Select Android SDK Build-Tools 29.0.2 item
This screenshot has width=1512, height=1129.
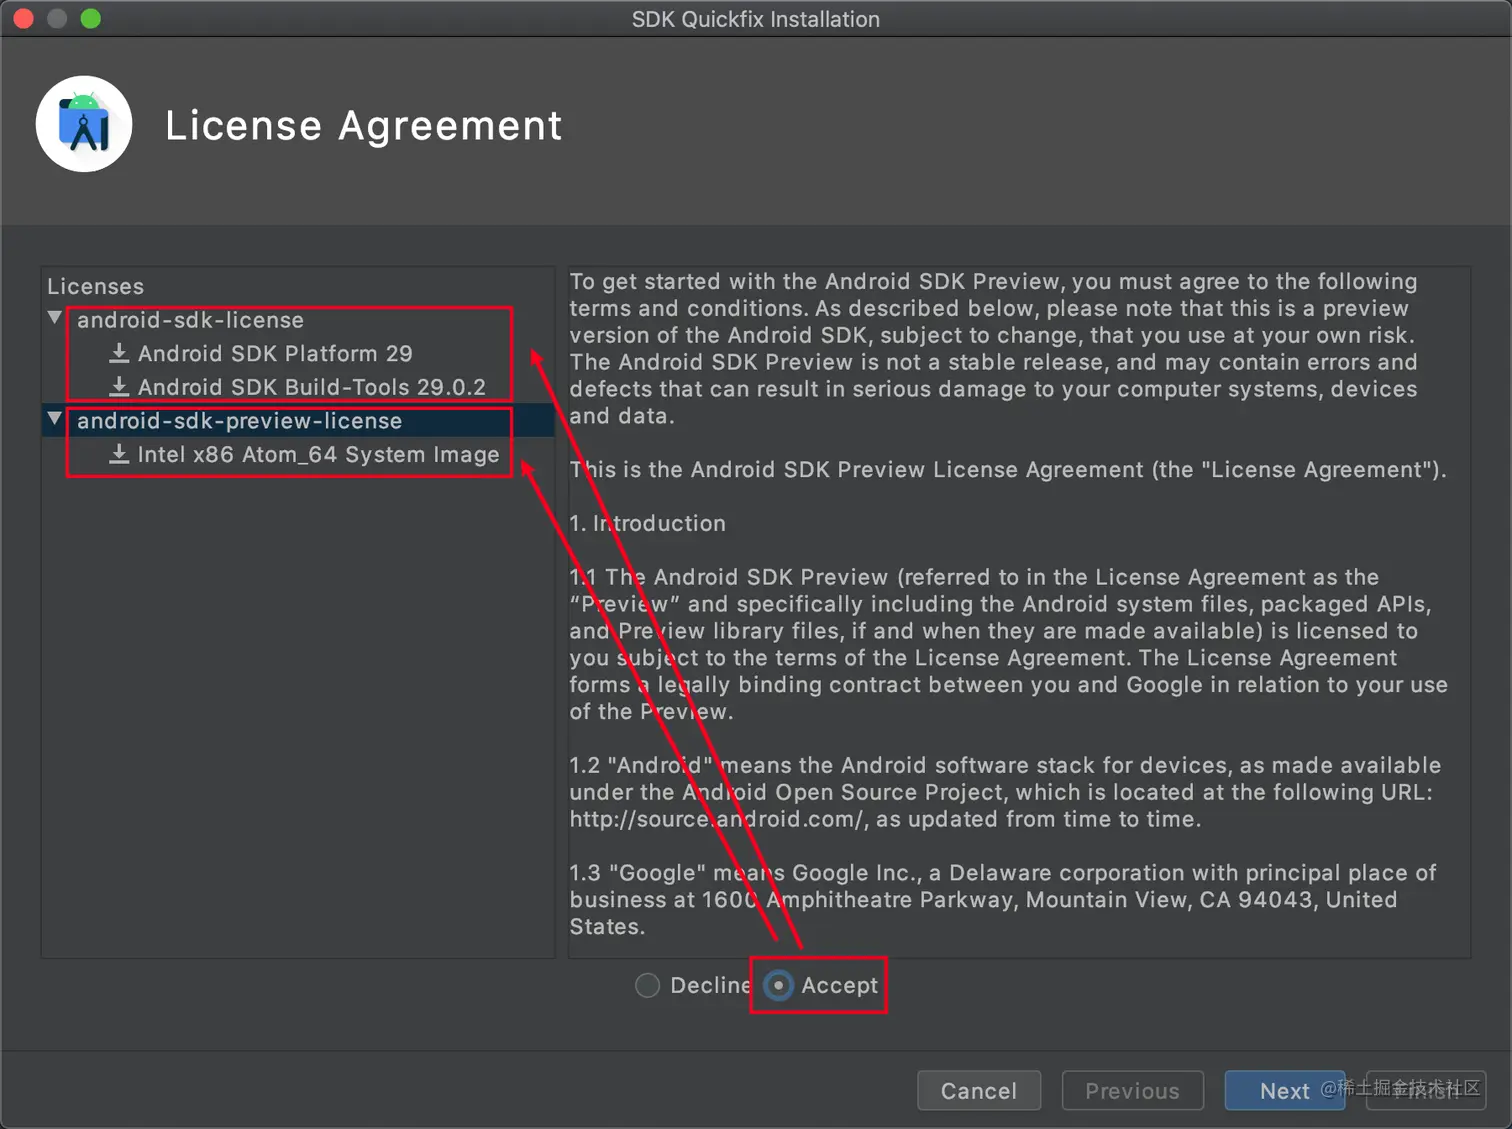pos(311,387)
